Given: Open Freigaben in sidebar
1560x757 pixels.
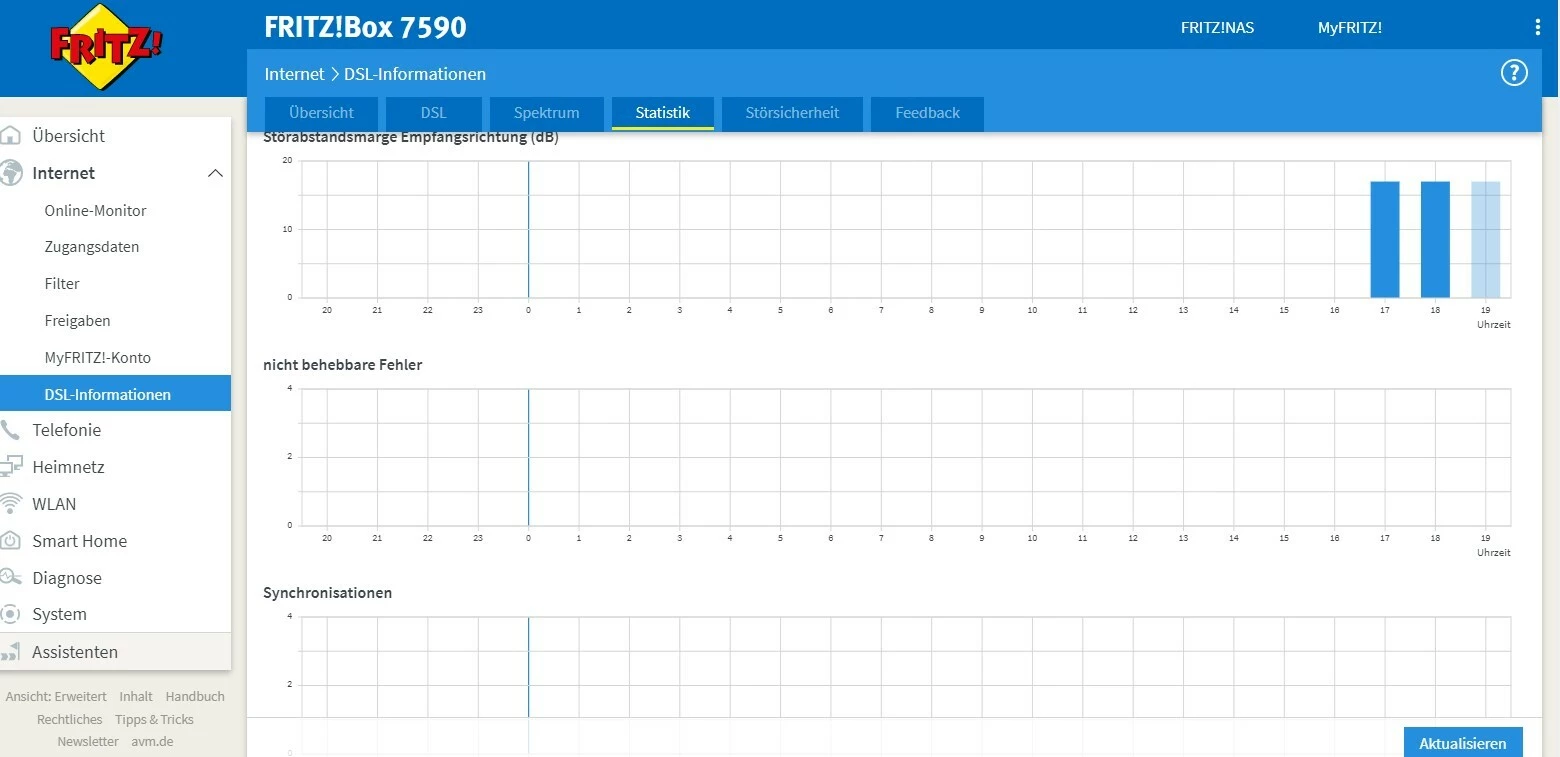Looking at the screenshot, I should pos(77,321).
